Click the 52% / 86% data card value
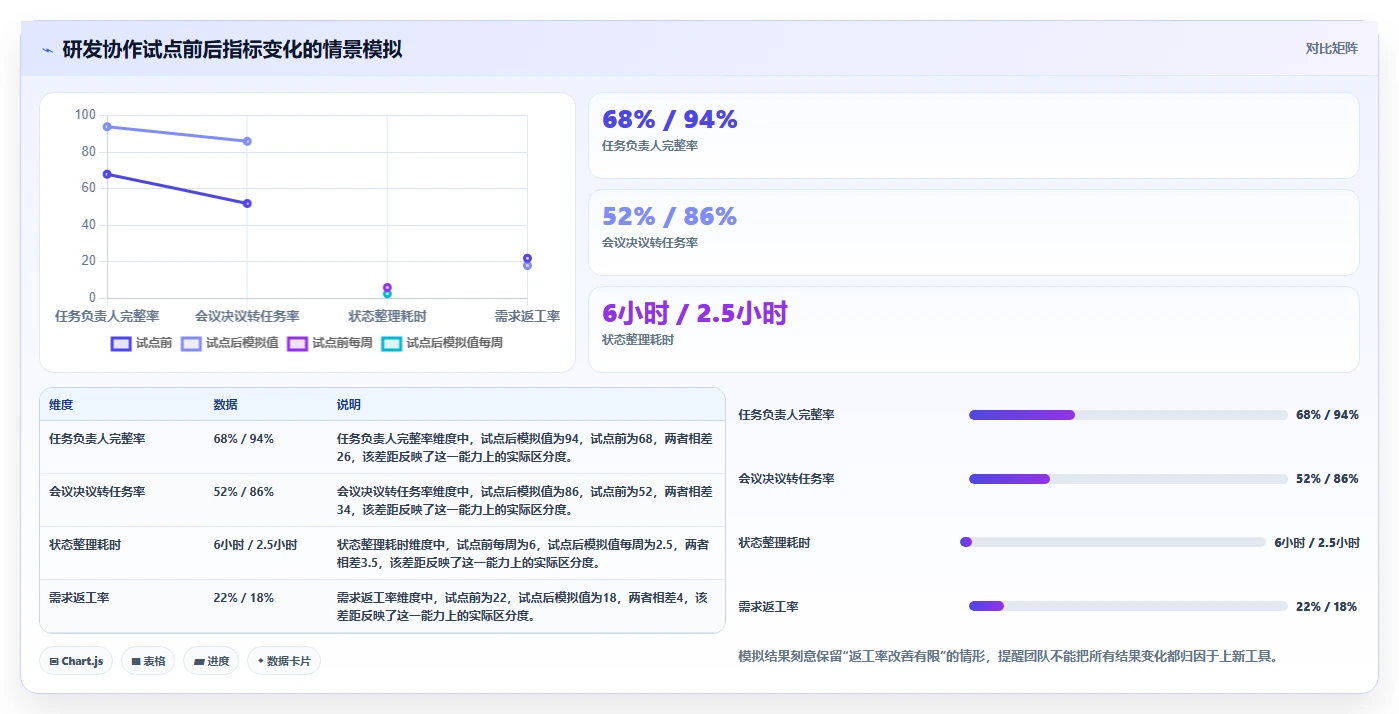The height and width of the screenshot is (714, 1399). (669, 217)
